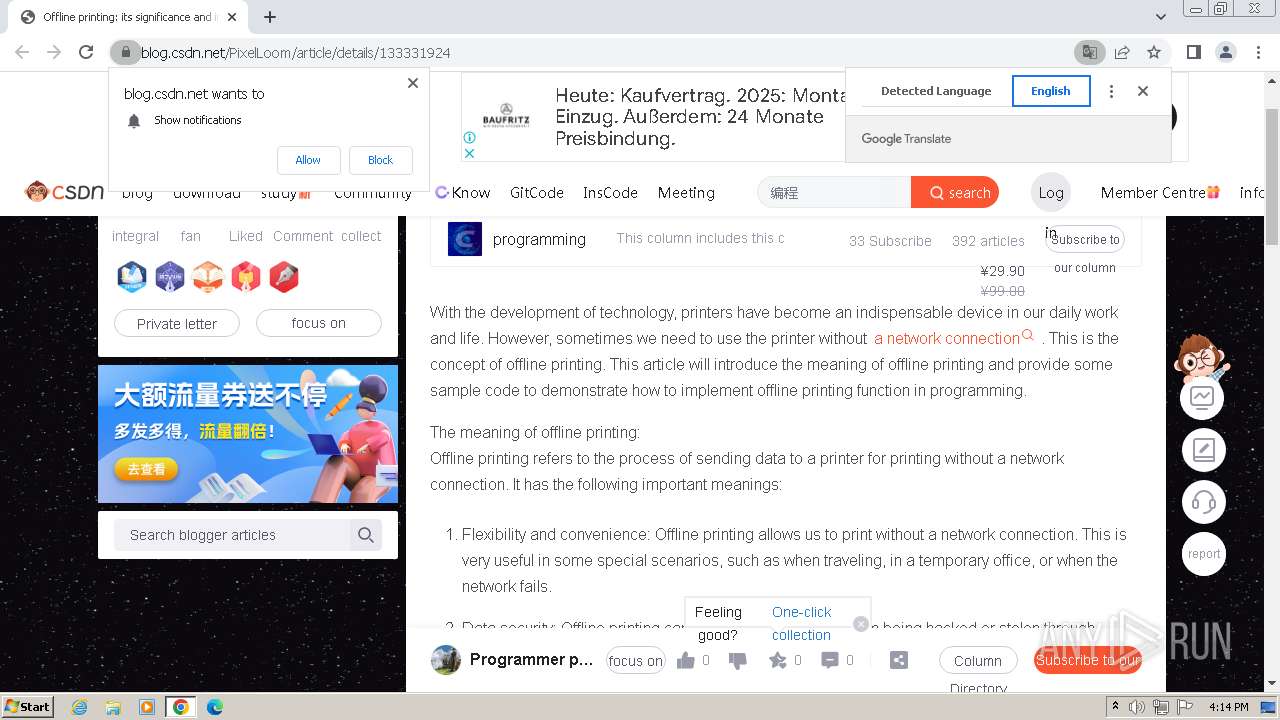
Task: Open translate options three-dot menu
Action: pyautogui.click(x=1111, y=91)
